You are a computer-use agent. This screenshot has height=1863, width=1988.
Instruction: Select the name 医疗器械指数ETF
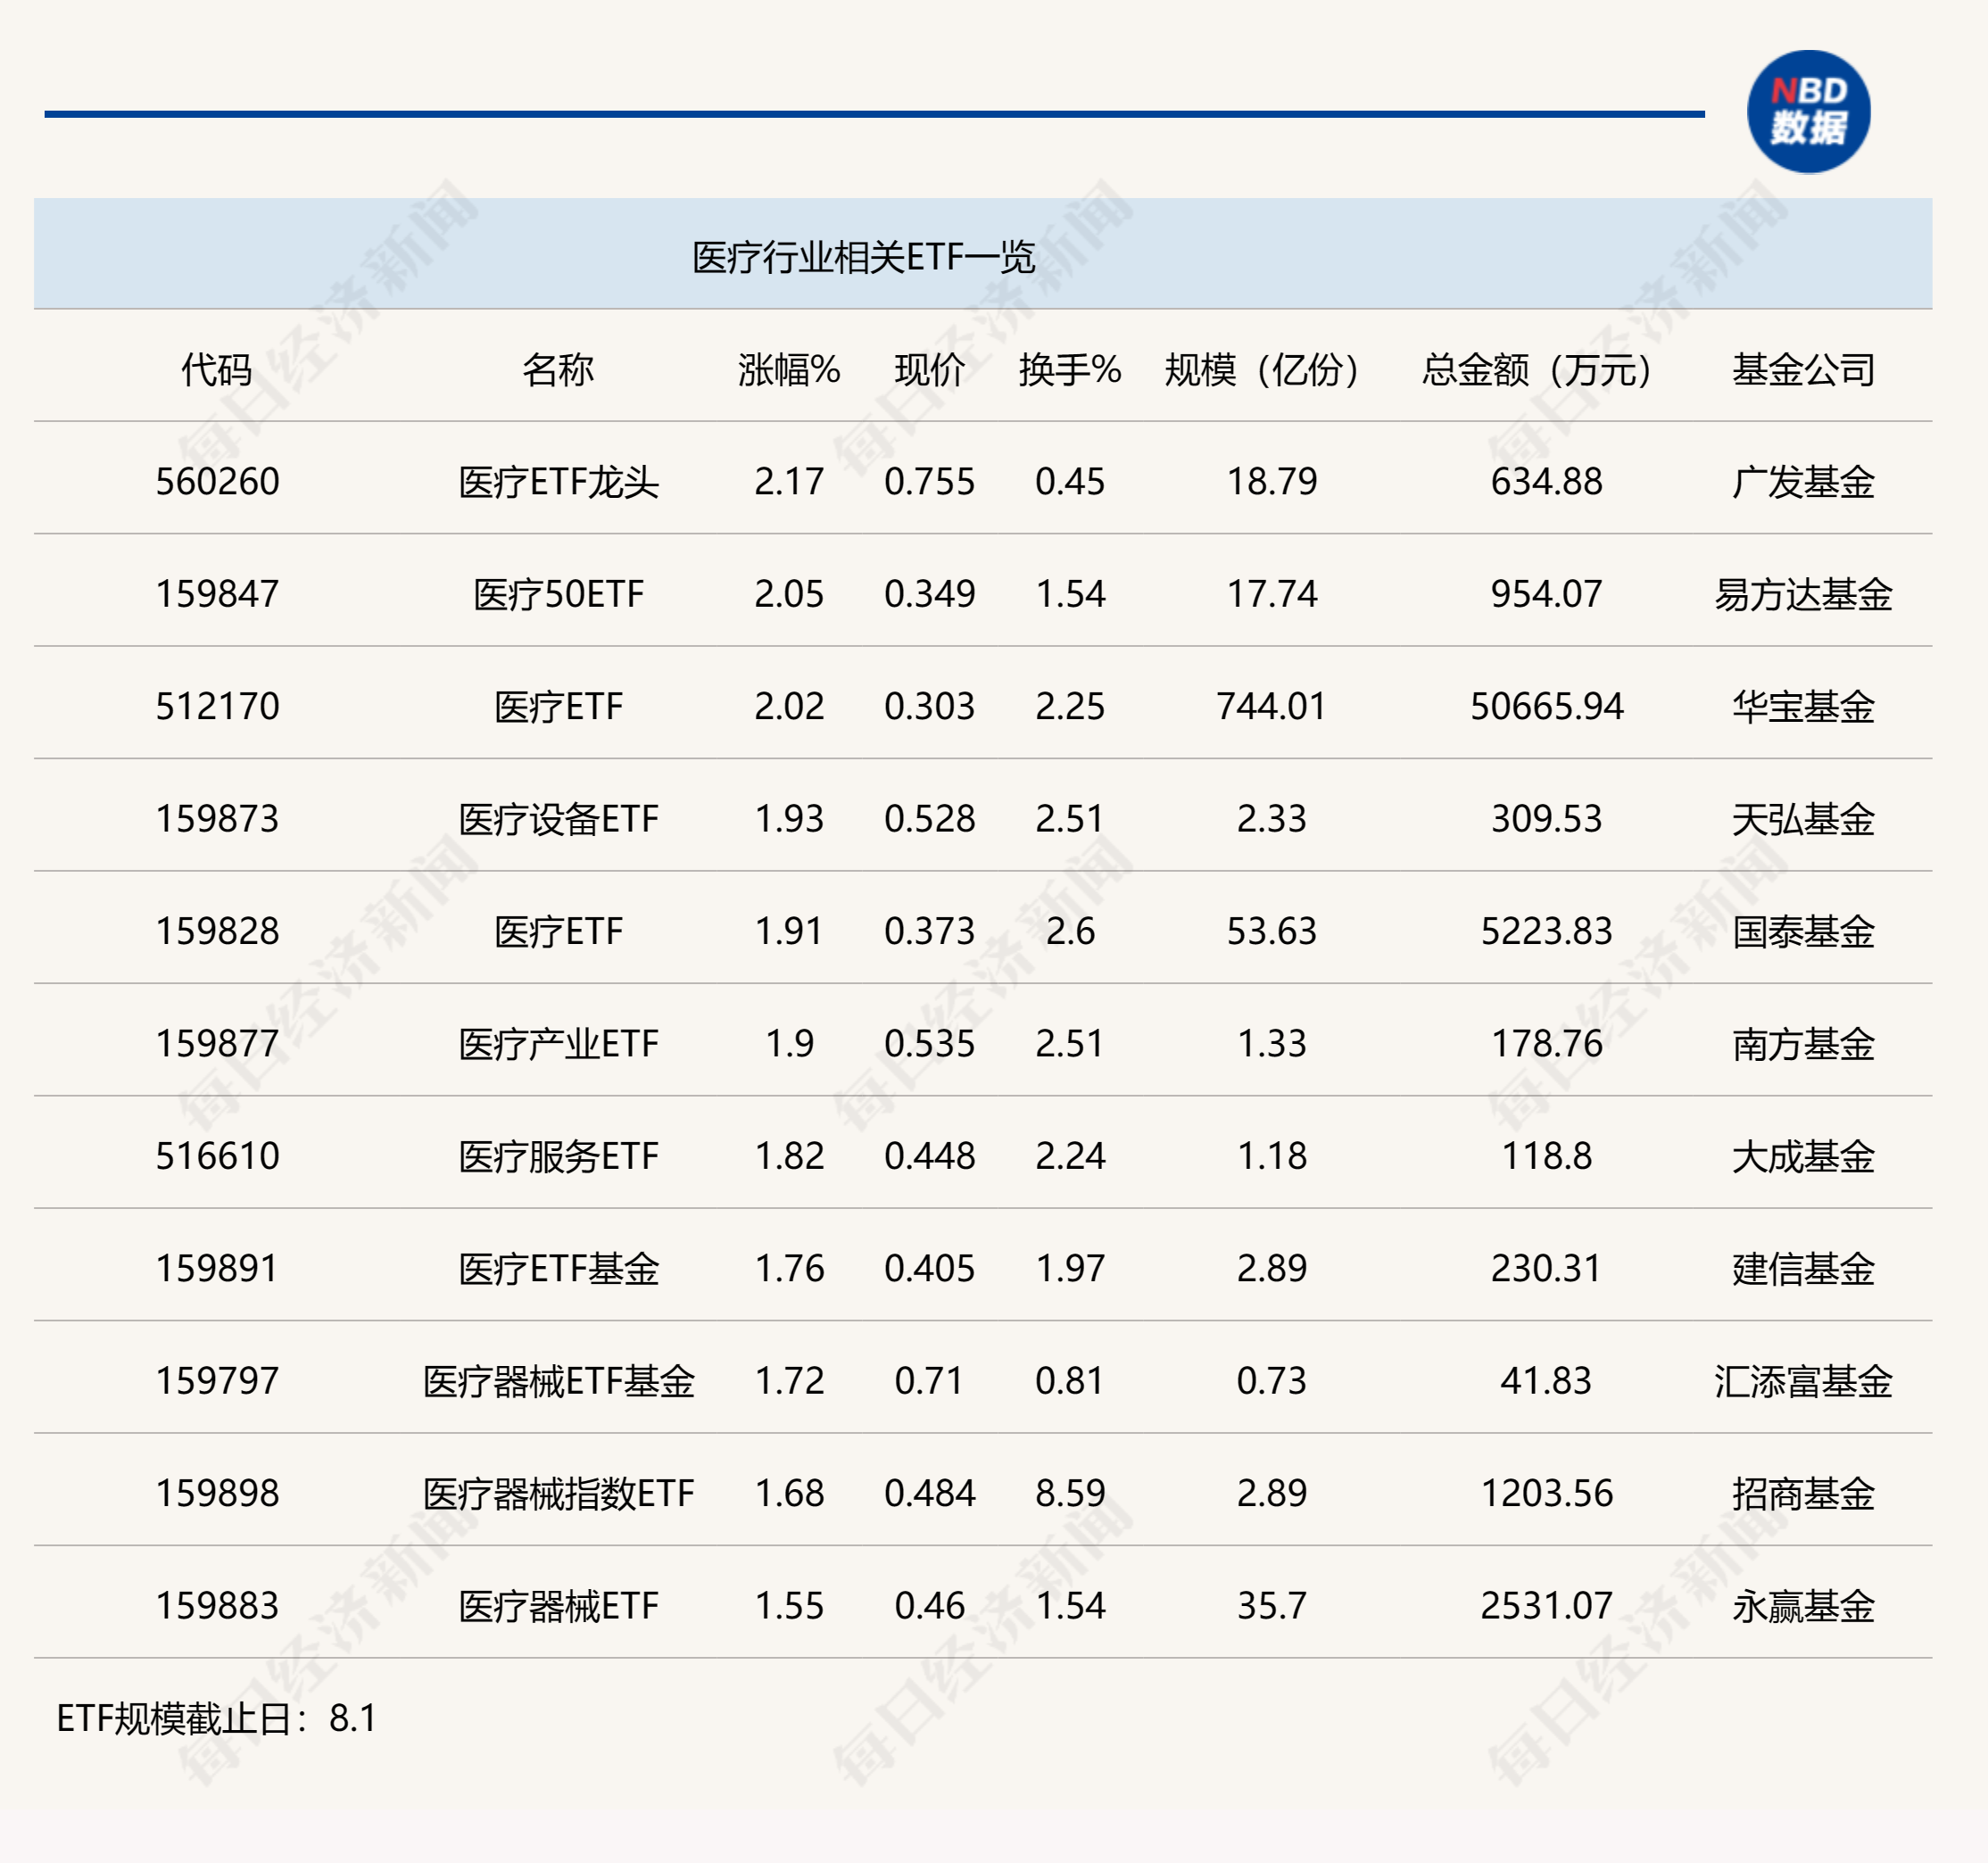(x=558, y=1494)
